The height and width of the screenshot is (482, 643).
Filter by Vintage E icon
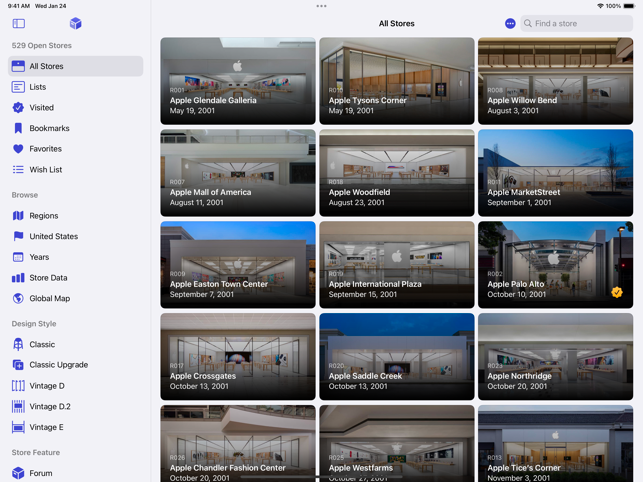click(x=18, y=427)
